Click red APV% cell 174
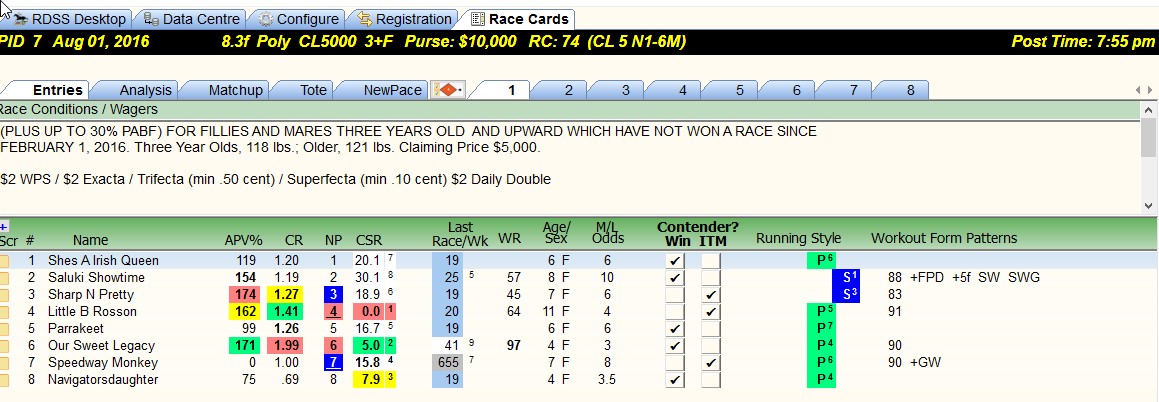Viewport: 1159px width, 402px height. (244, 295)
